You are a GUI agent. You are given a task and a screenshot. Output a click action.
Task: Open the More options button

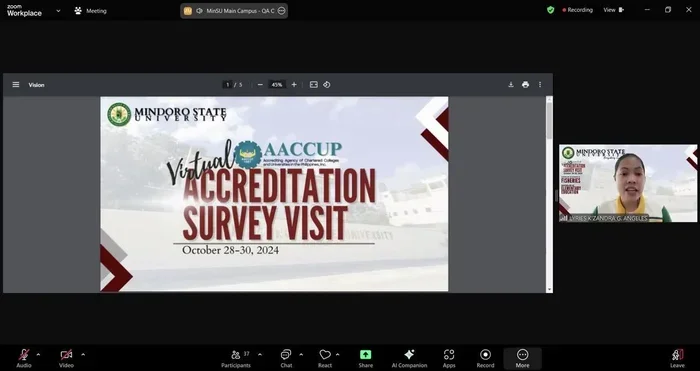(x=522, y=358)
